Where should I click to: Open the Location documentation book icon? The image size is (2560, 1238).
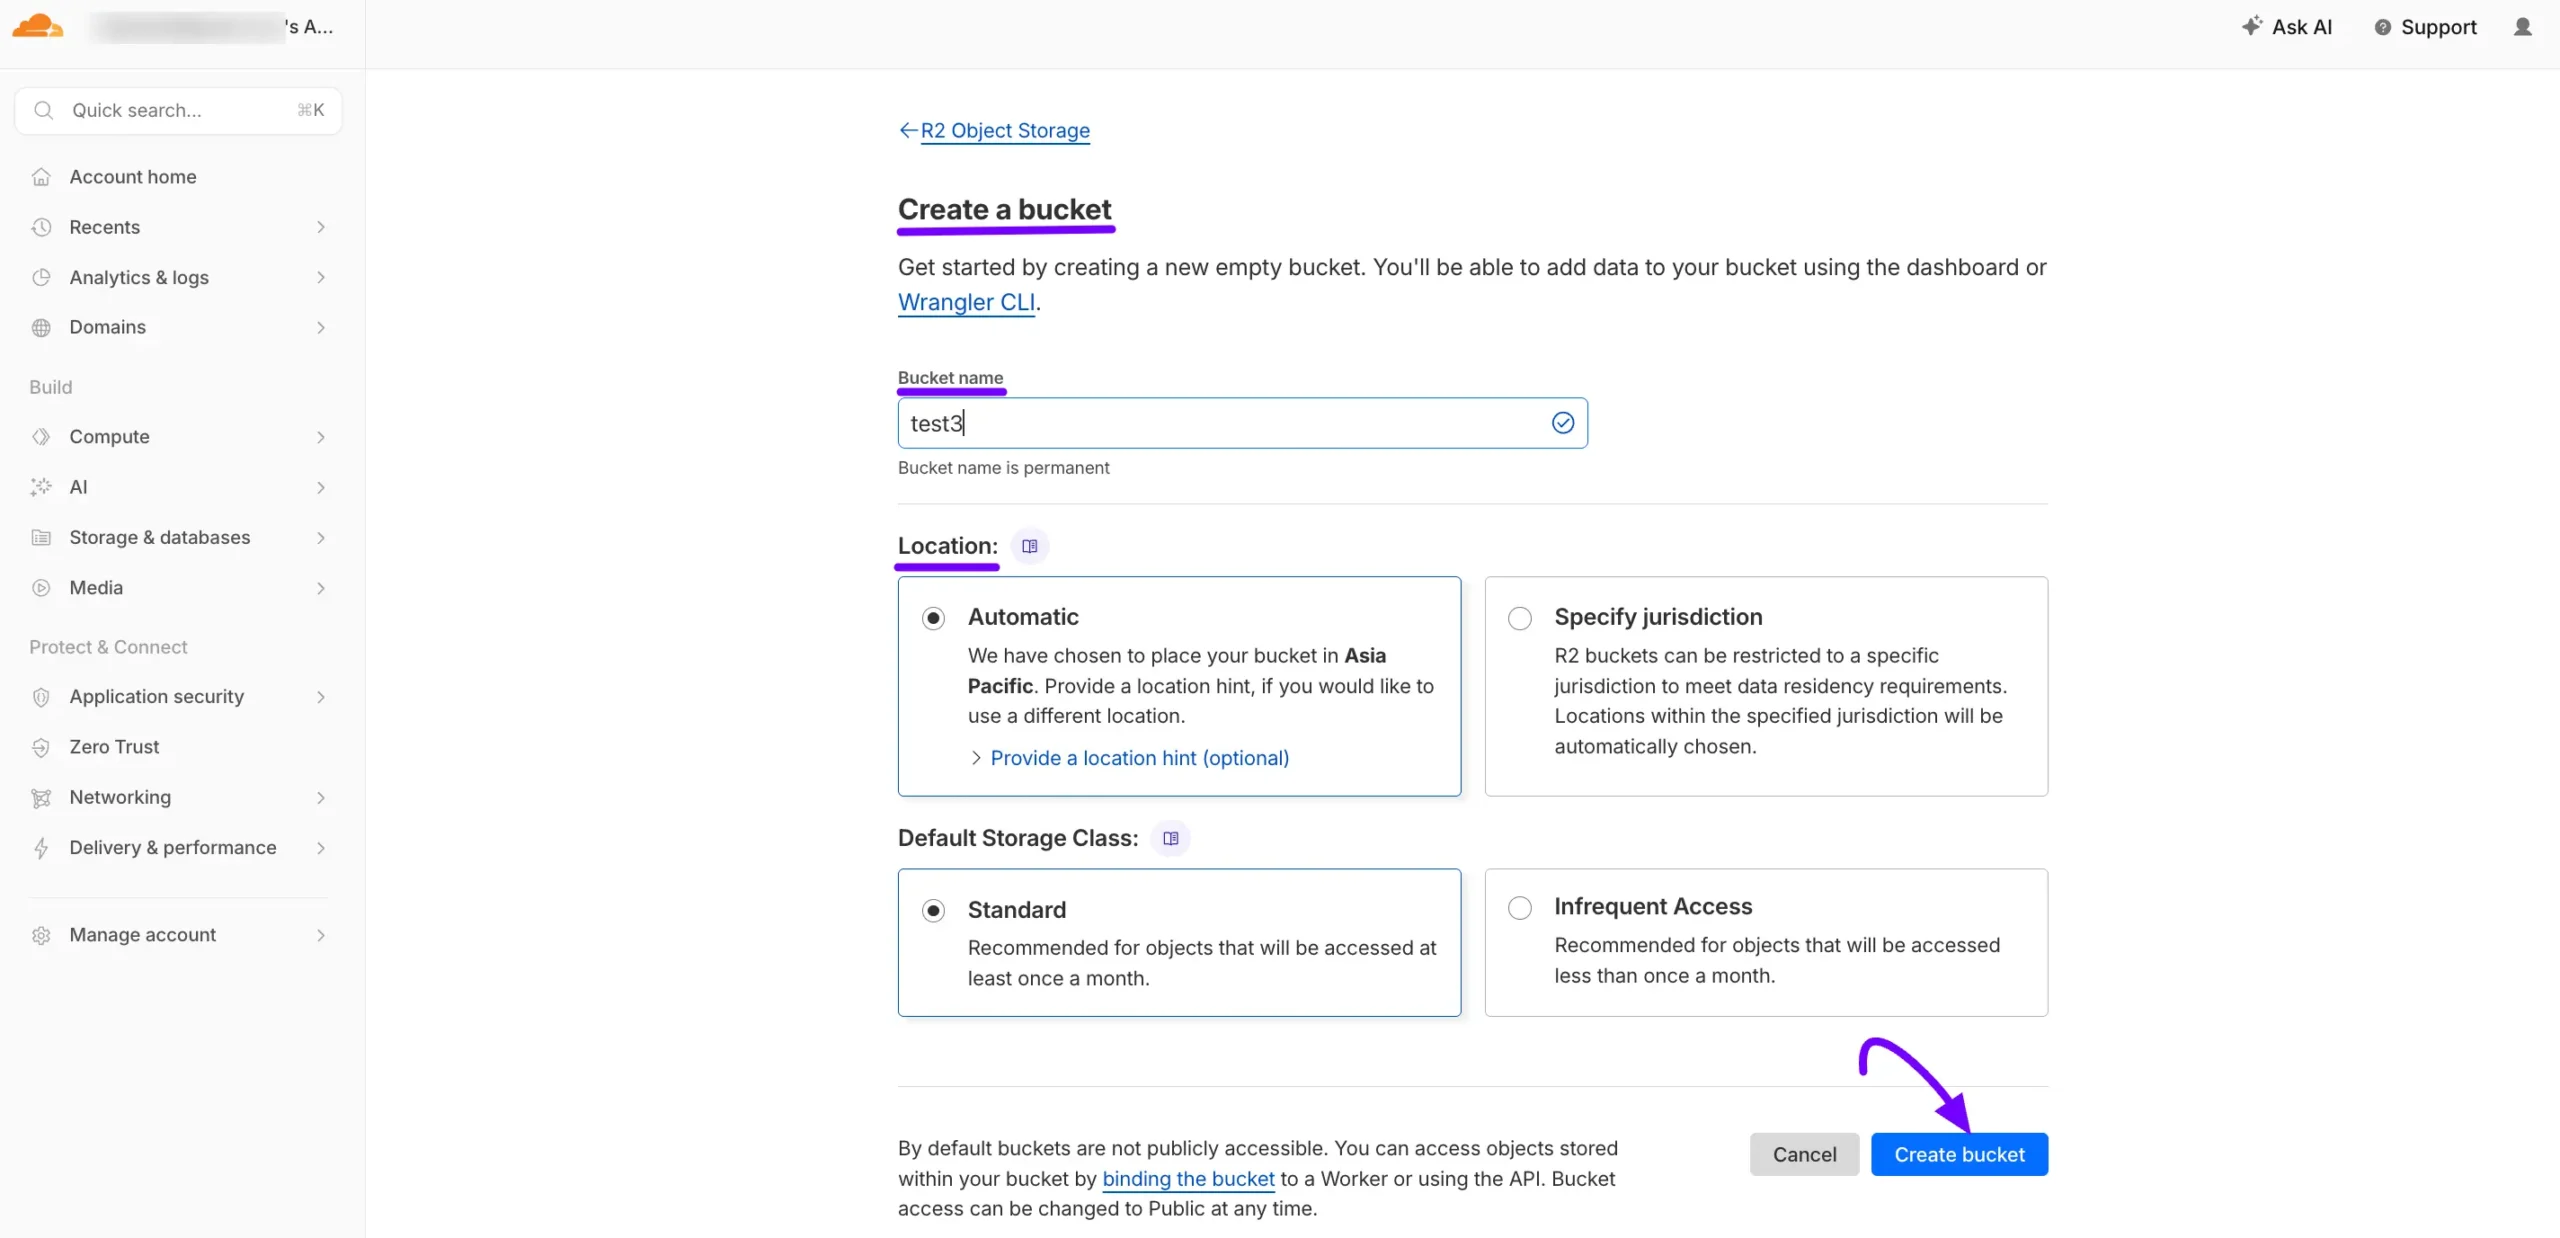[1030, 546]
